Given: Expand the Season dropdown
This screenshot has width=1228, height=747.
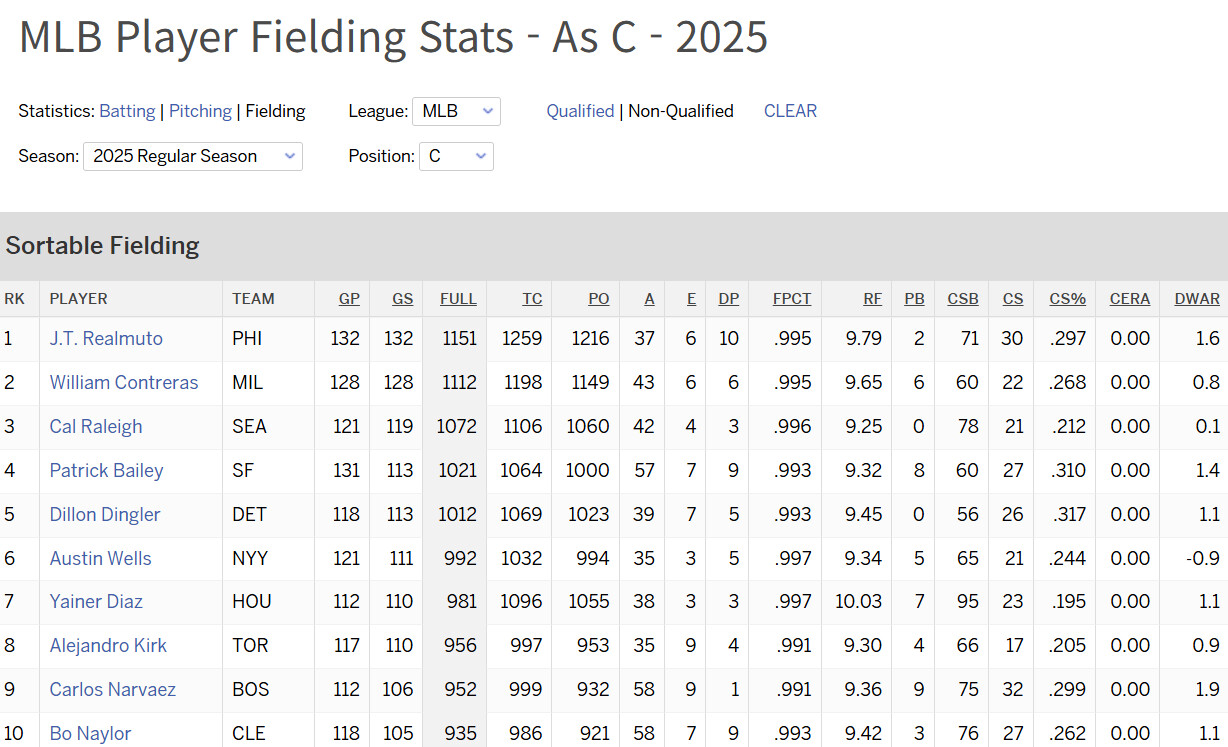Looking at the screenshot, I should click(x=193, y=156).
